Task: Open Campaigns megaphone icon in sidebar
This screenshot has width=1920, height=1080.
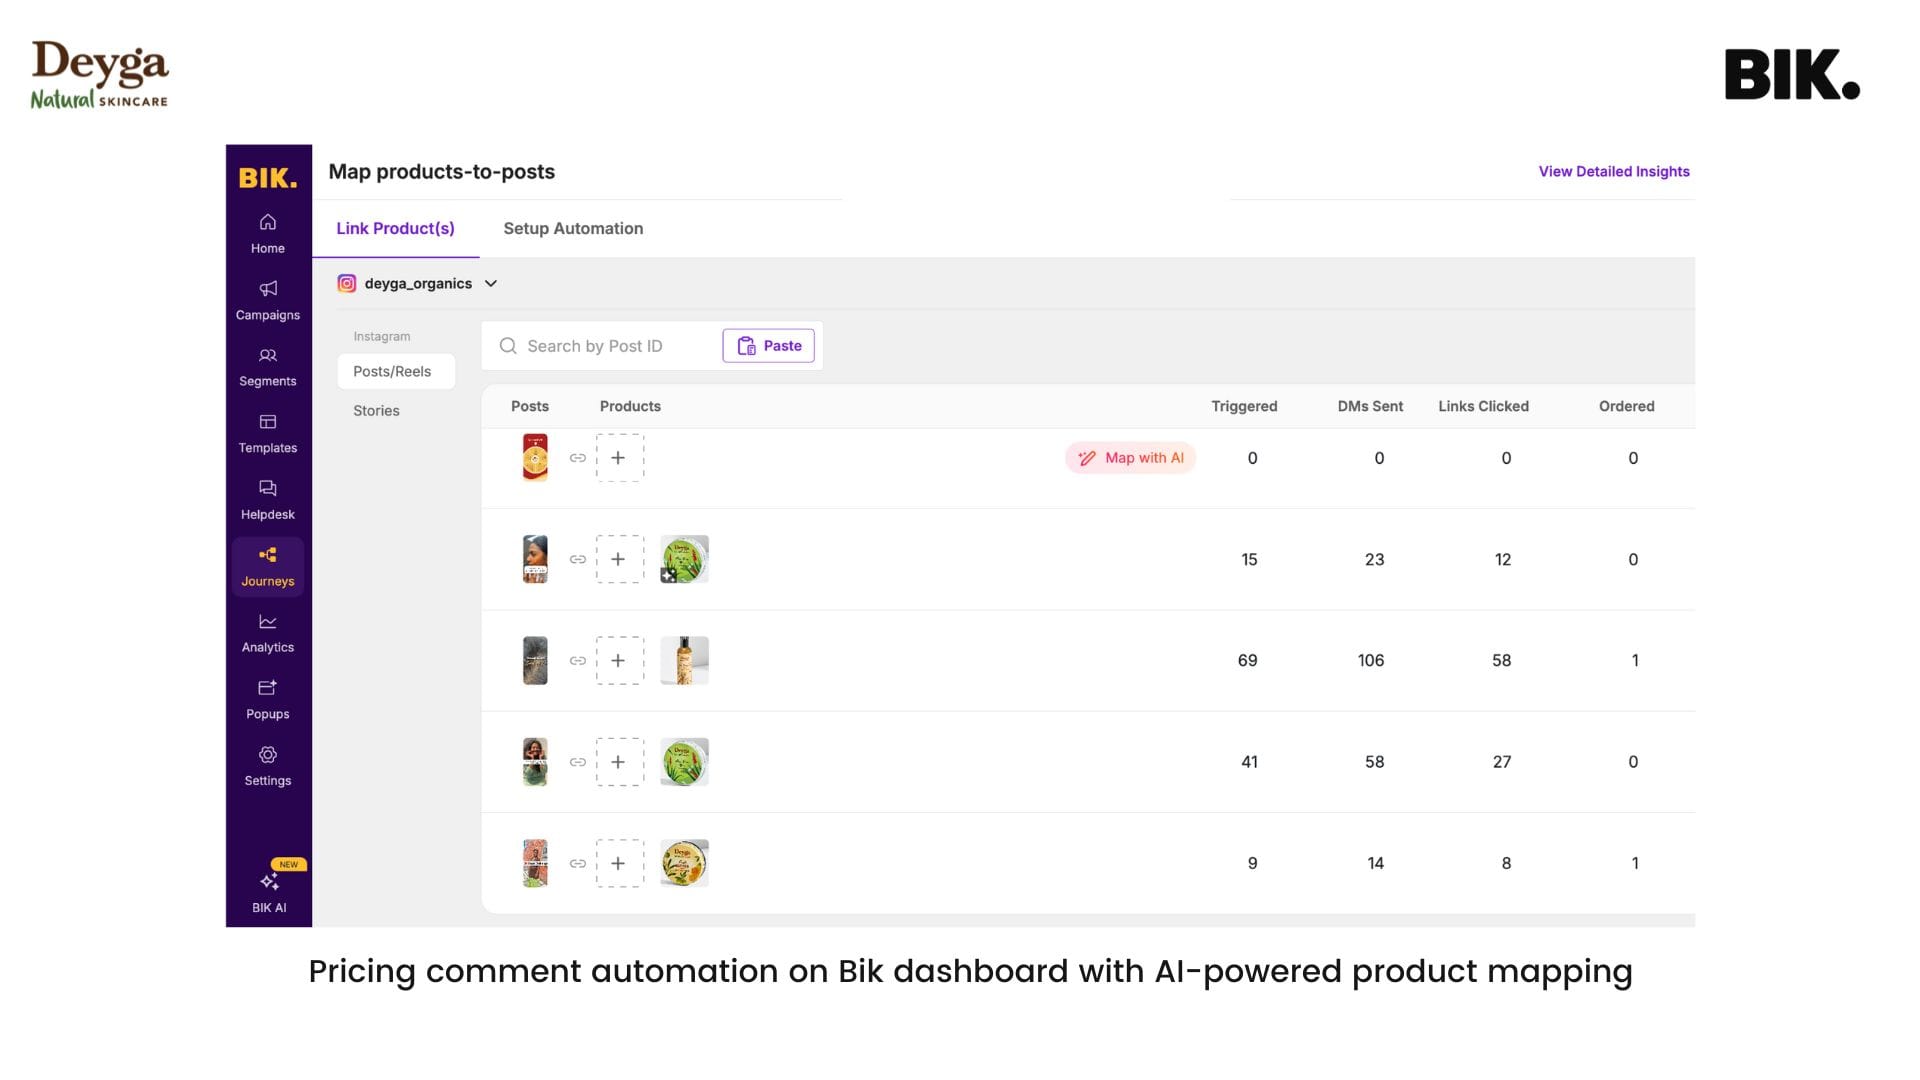Action: [x=268, y=289]
